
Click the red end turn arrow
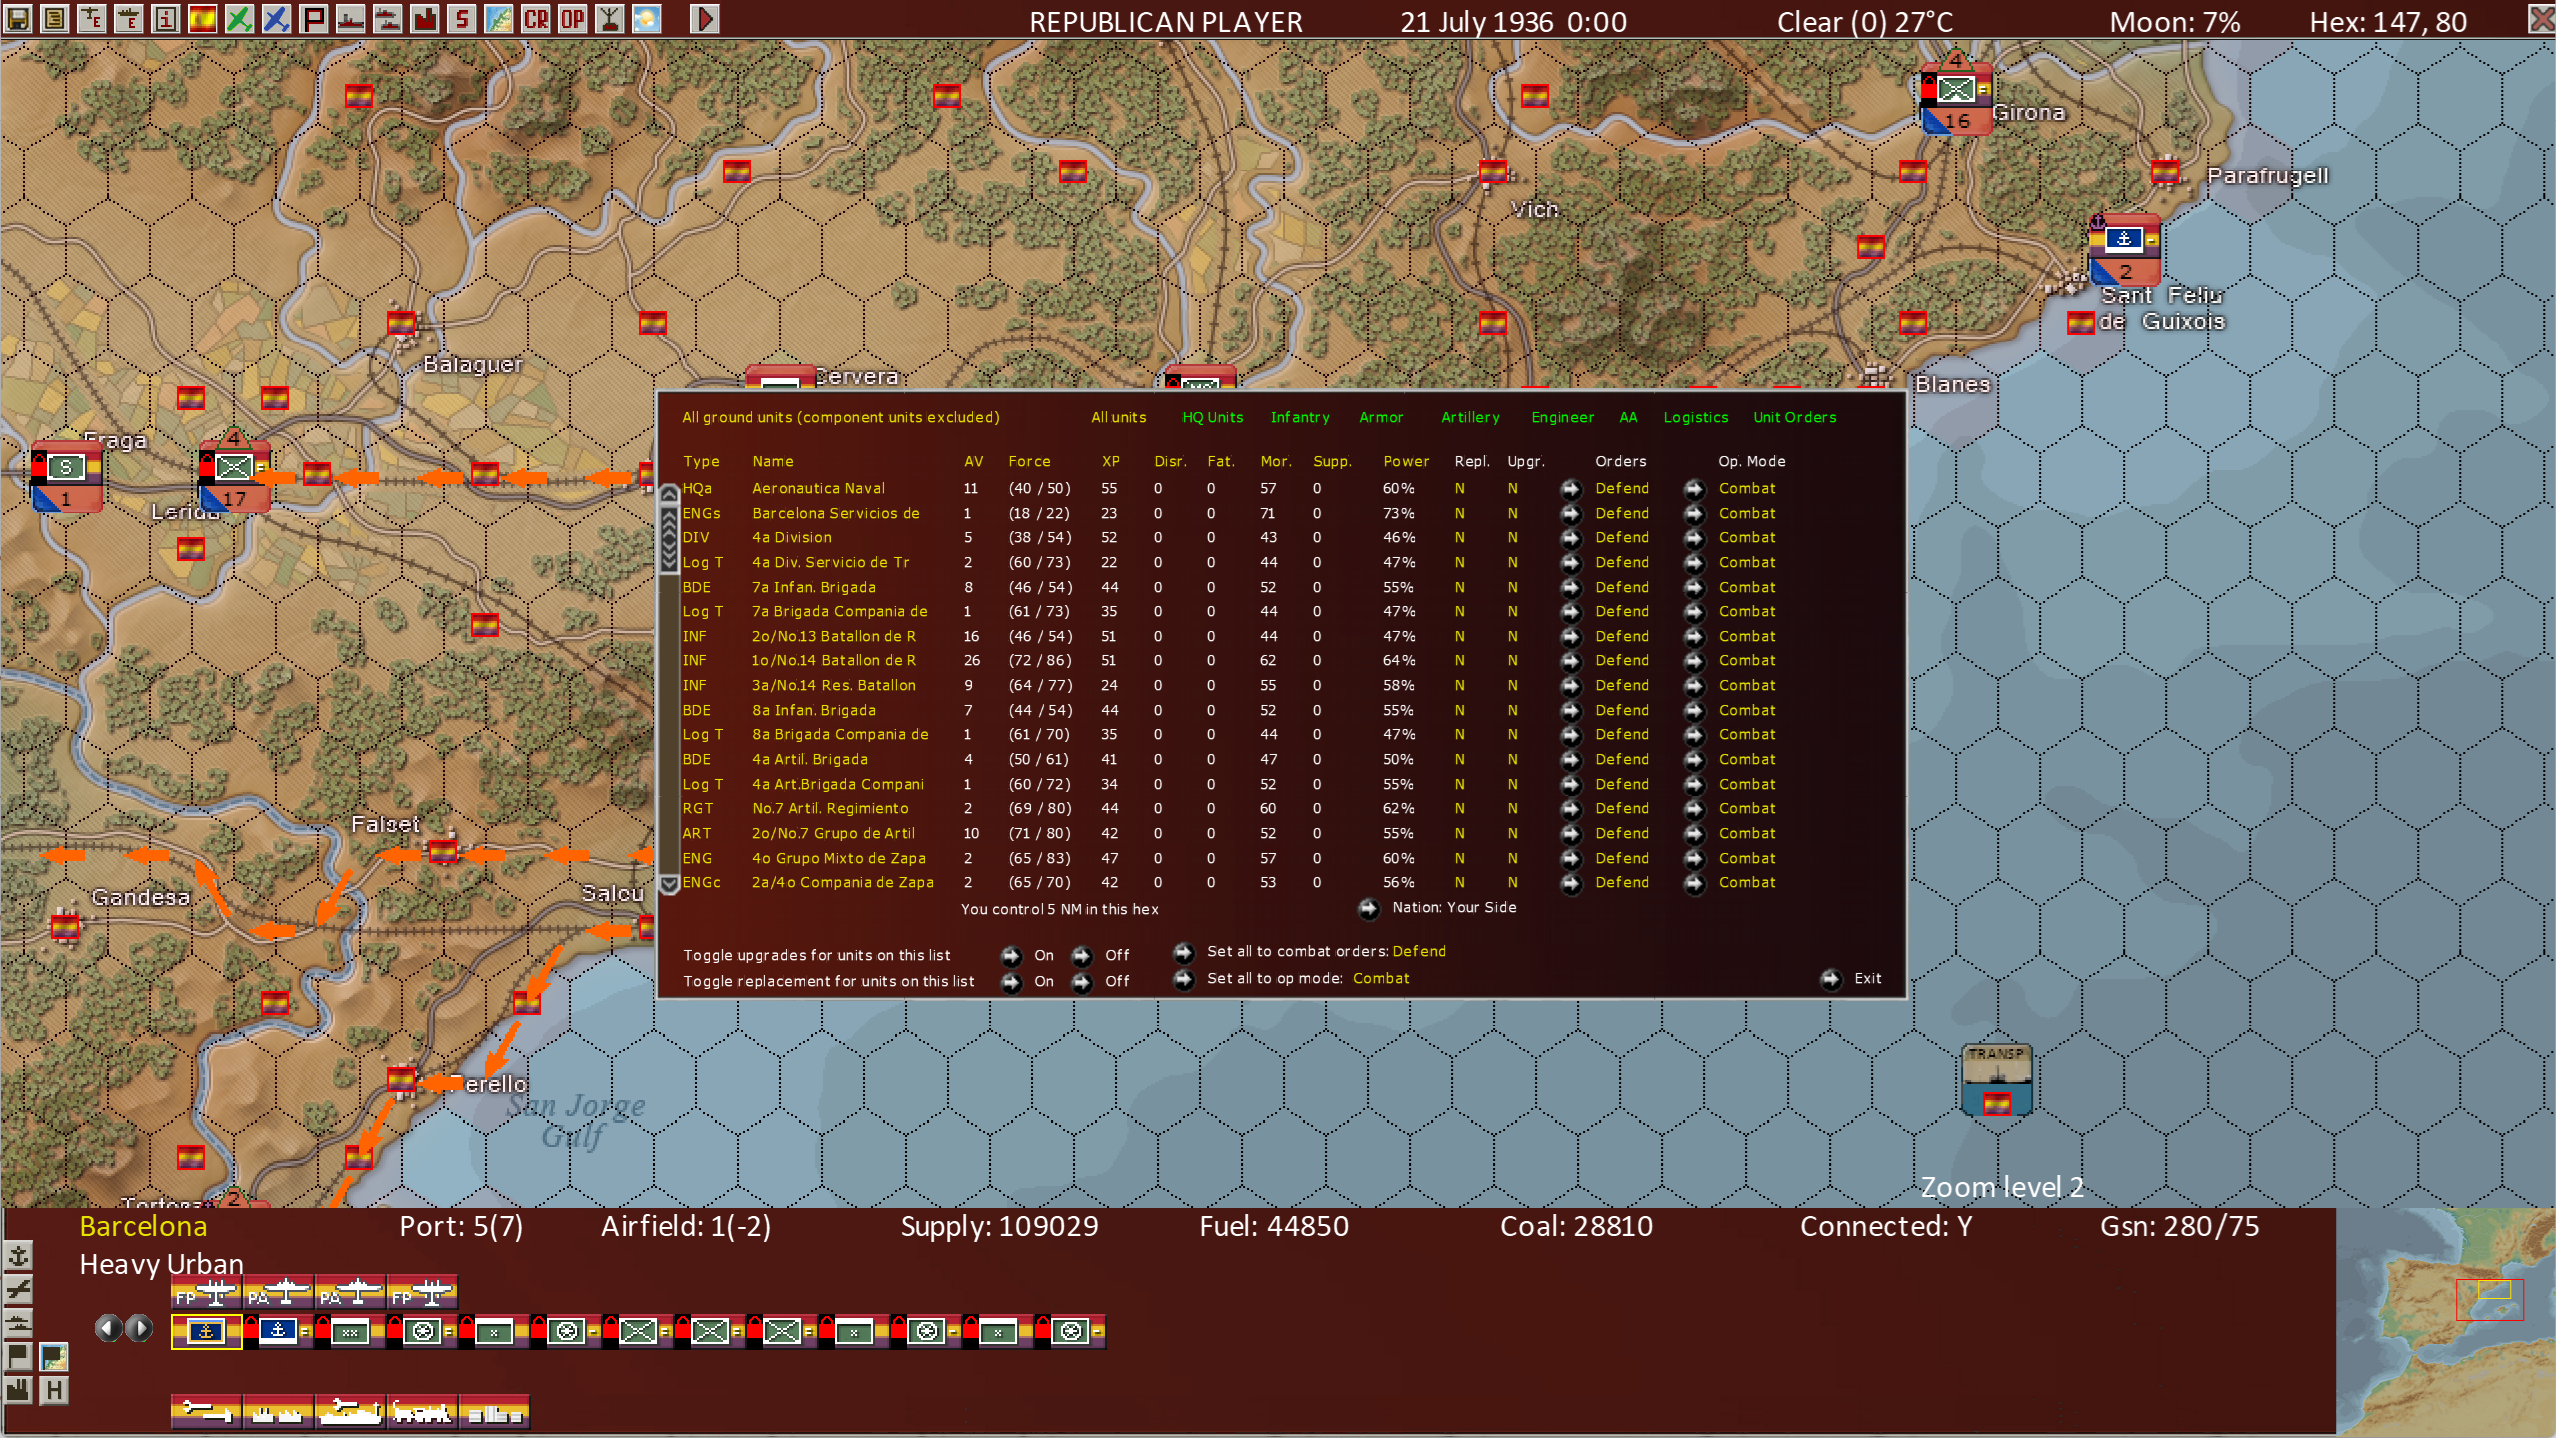(704, 18)
